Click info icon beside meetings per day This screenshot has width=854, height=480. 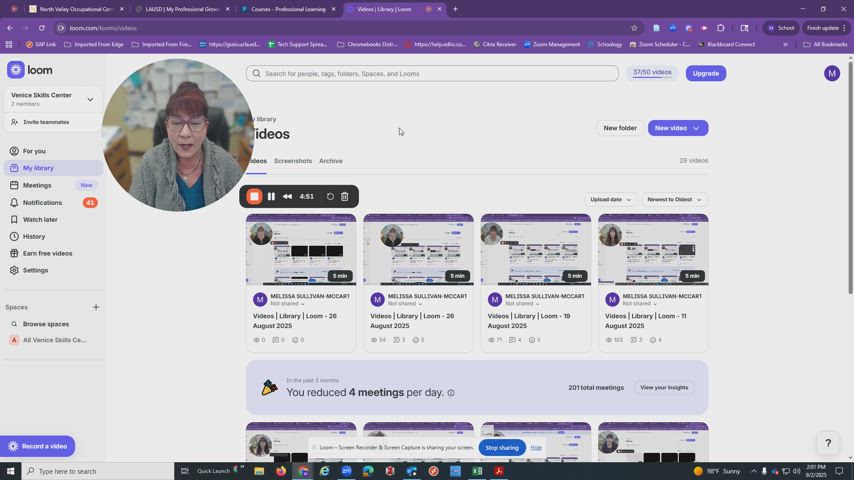451,393
